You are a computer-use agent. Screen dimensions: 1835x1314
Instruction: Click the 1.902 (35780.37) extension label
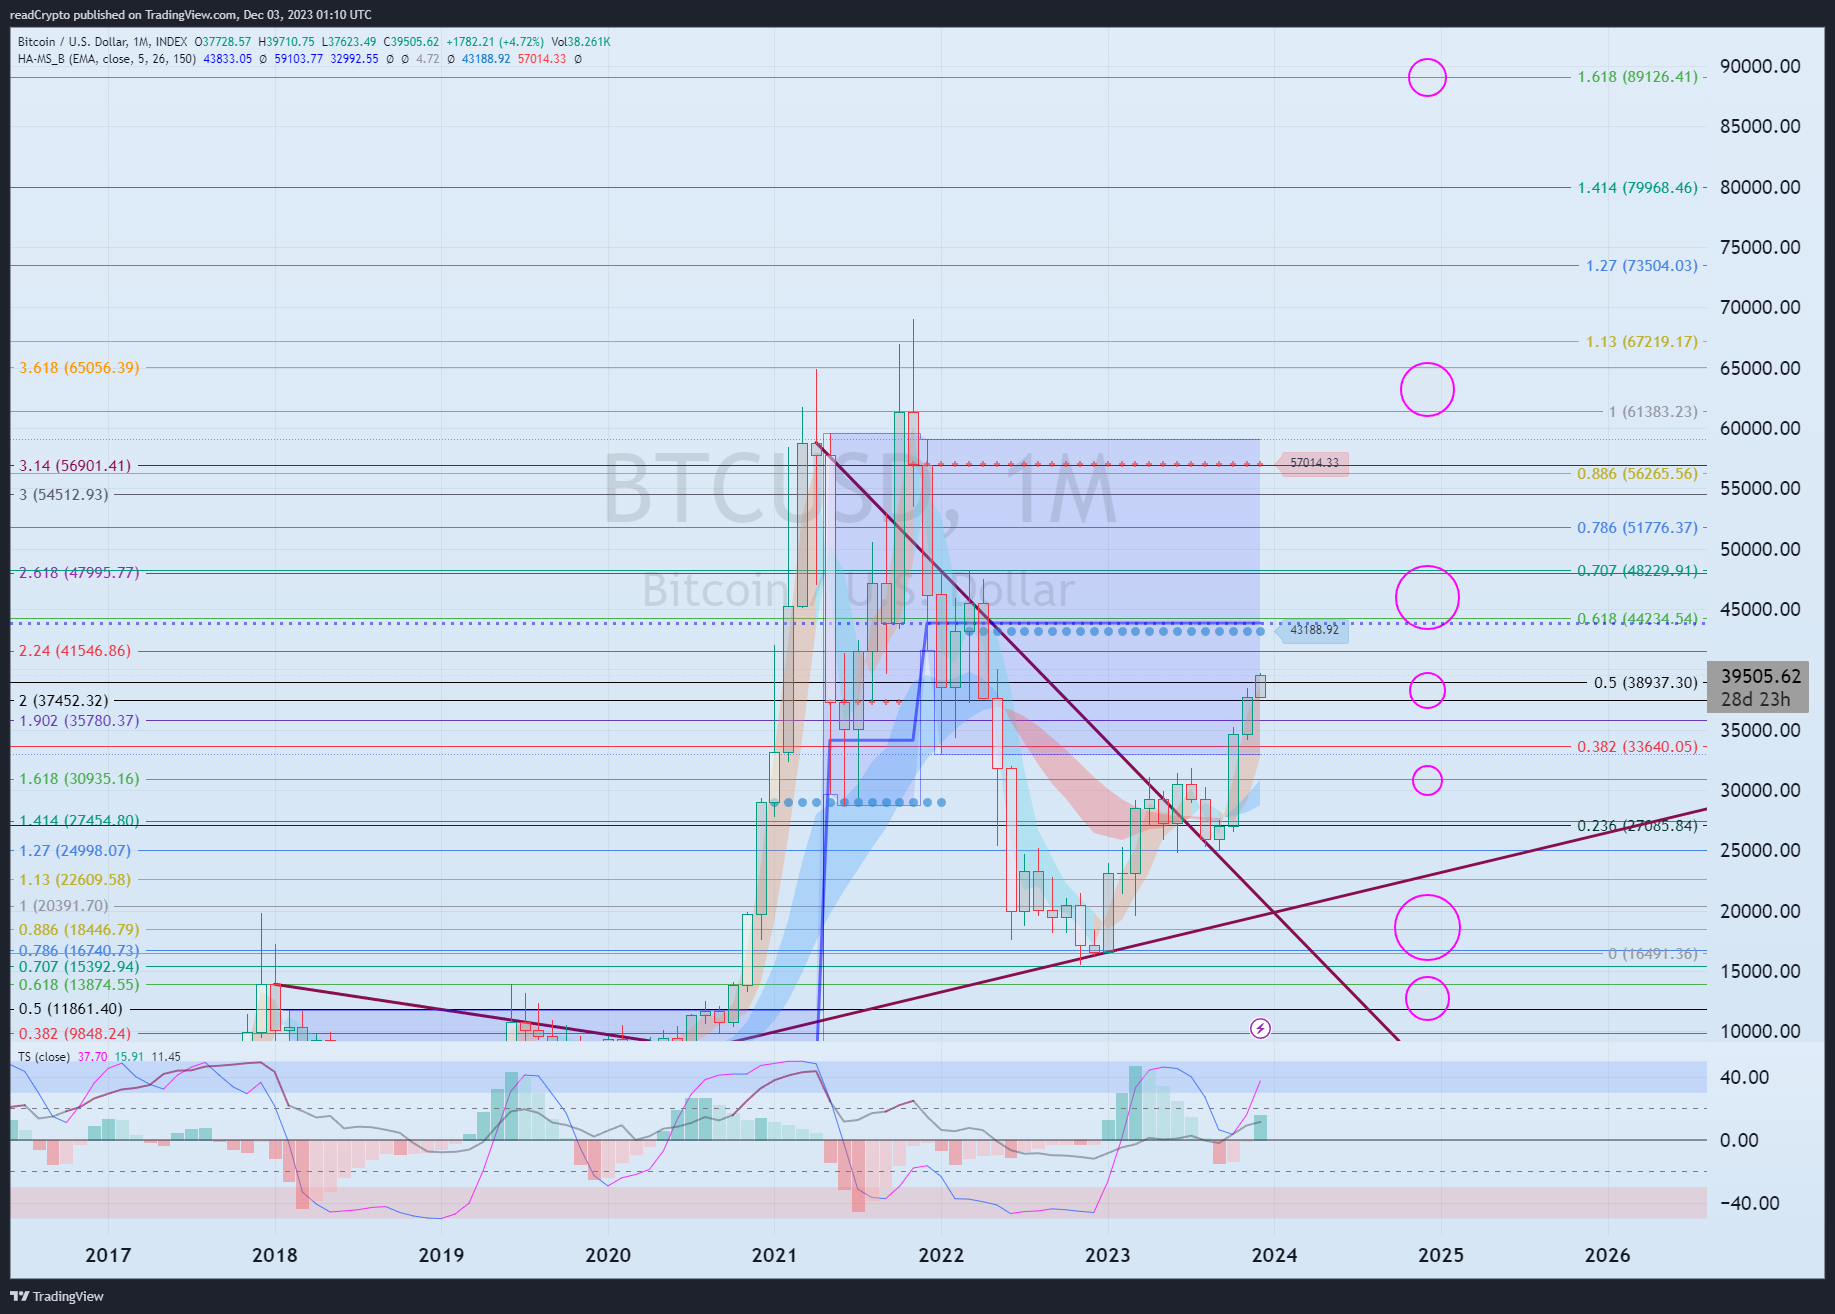coord(79,720)
